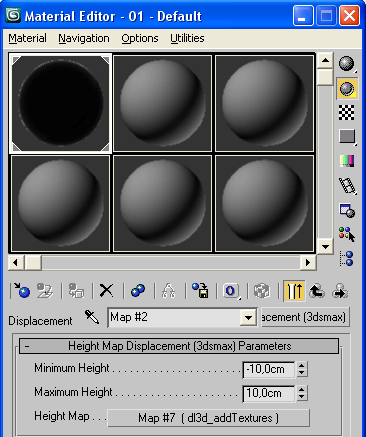Viewport: 366px width, 437px height.
Task: Click Assign Material to Selection icon
Action: pyautogui.click(x=76, y=291)
